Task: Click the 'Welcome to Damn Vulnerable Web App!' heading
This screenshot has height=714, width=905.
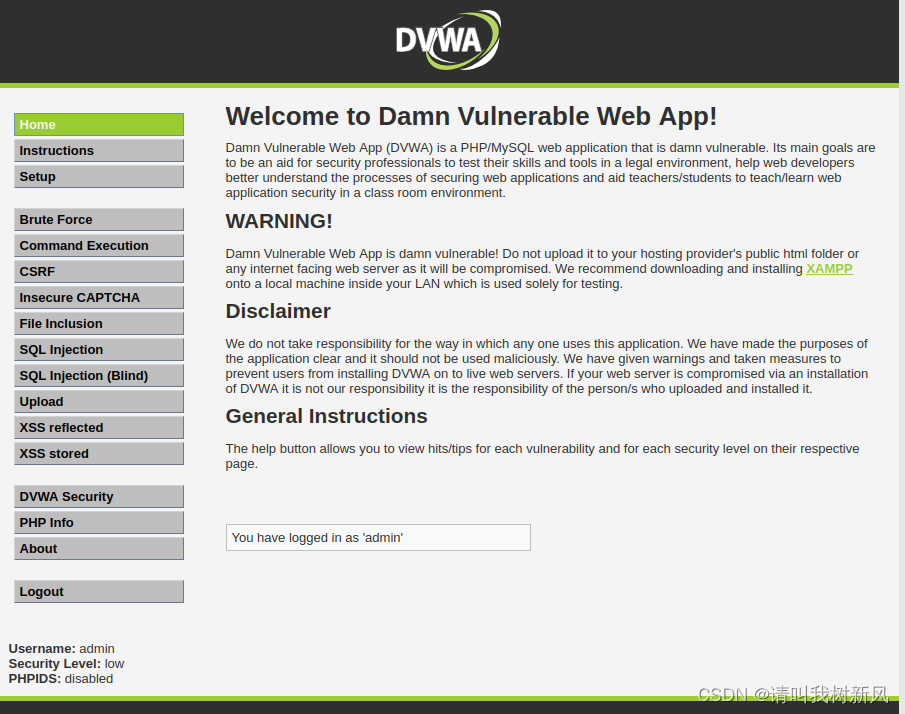Action: coord(471,117)
